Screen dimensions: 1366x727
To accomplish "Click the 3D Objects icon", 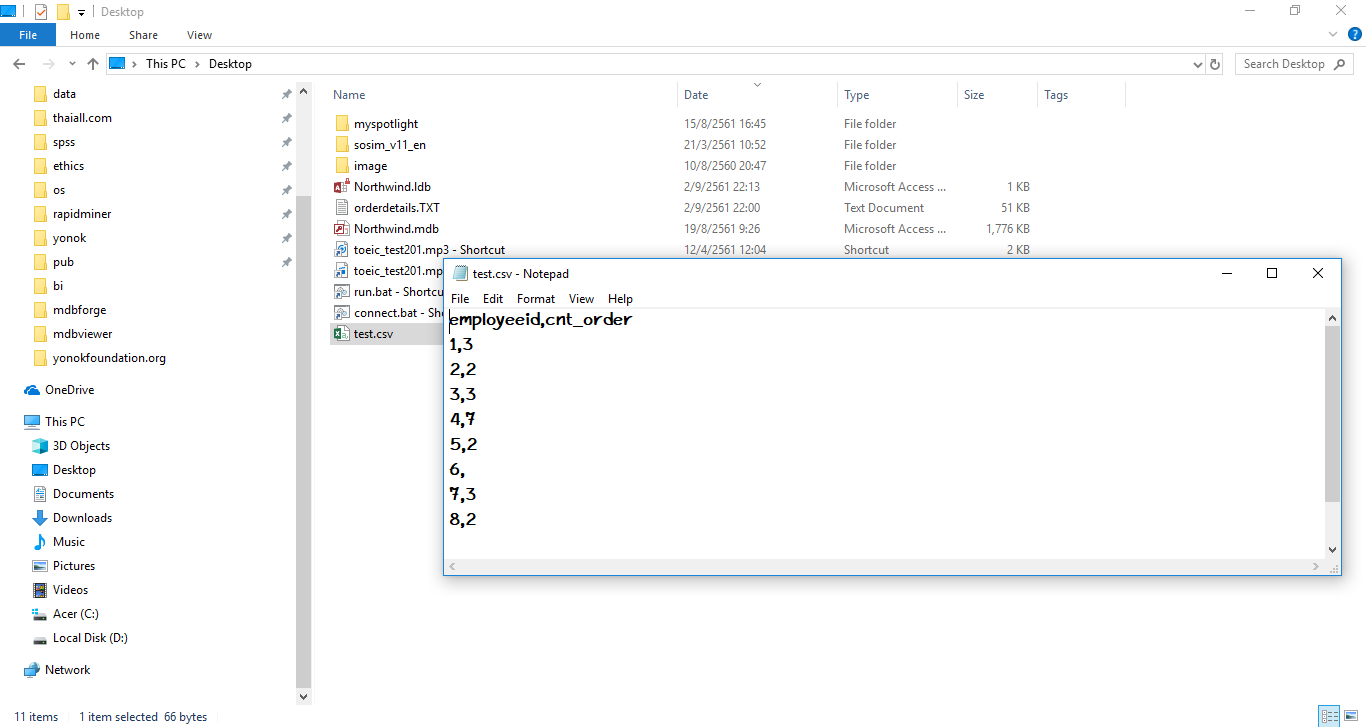I will point(40,446).
